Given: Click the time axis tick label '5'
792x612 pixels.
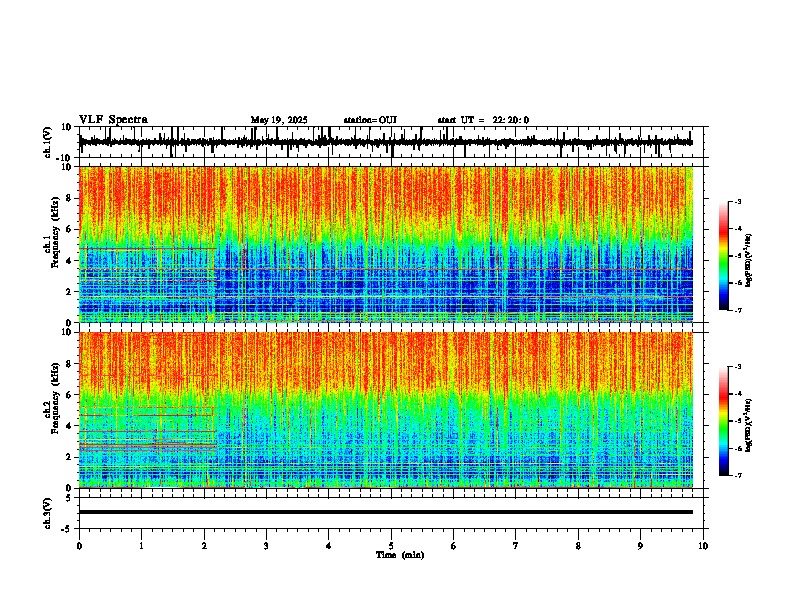Looking at the screenshot, I should (391, 546).
